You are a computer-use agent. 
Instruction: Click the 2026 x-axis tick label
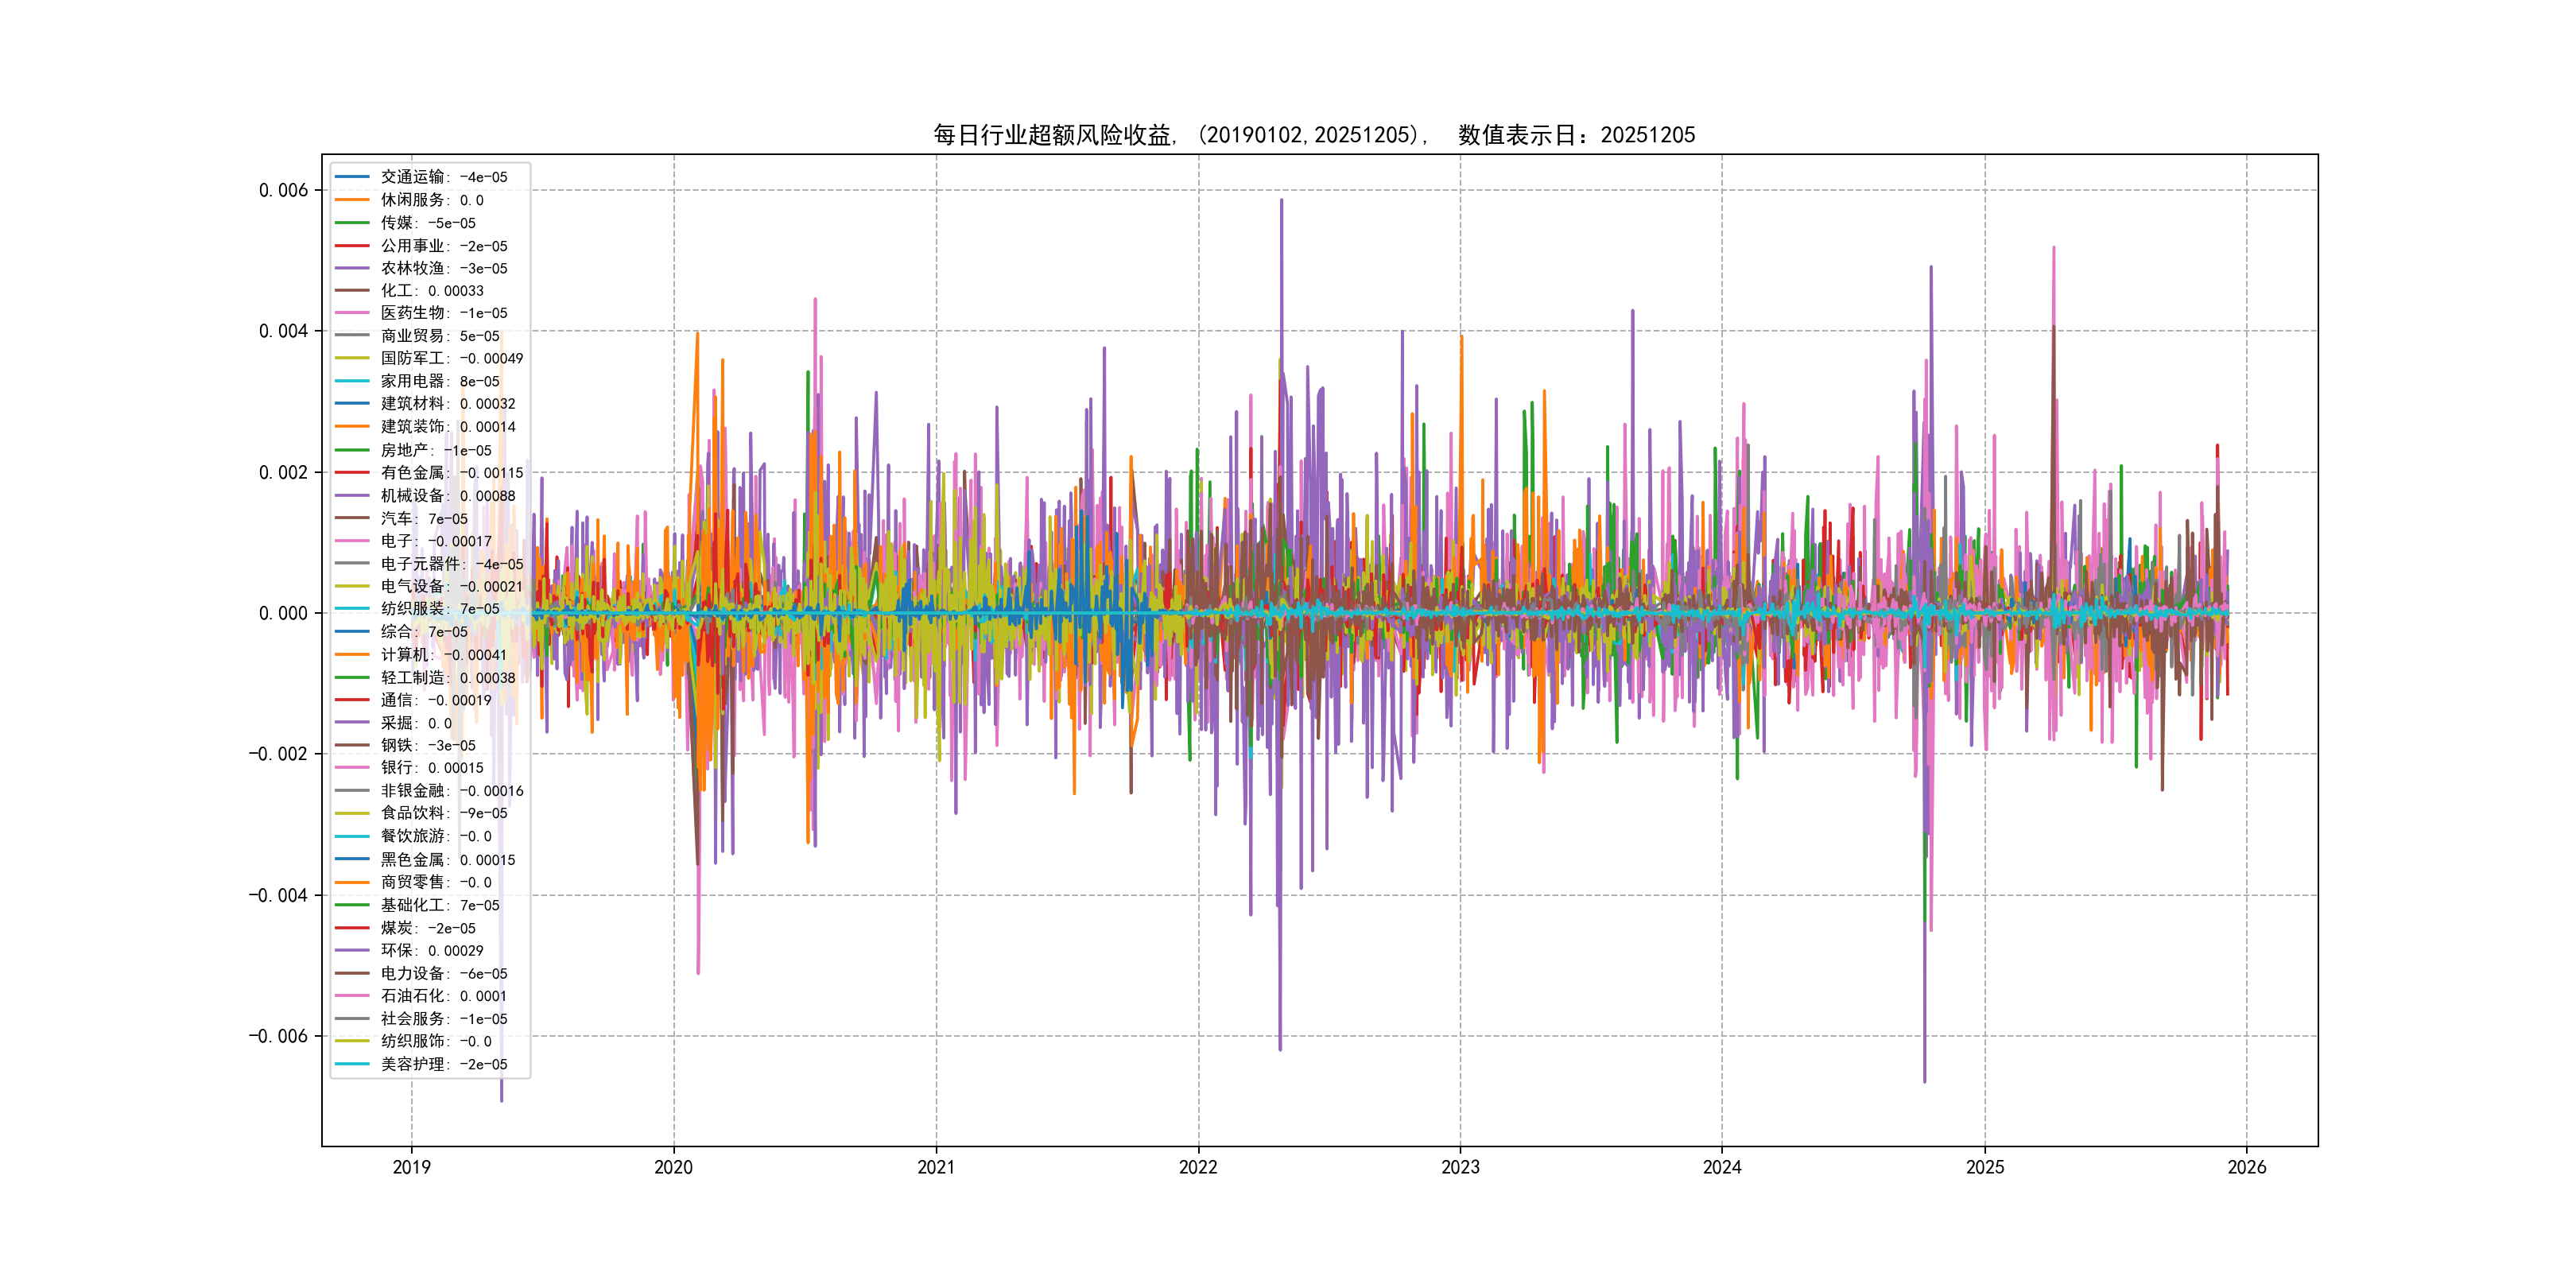coord(2247,1167)
